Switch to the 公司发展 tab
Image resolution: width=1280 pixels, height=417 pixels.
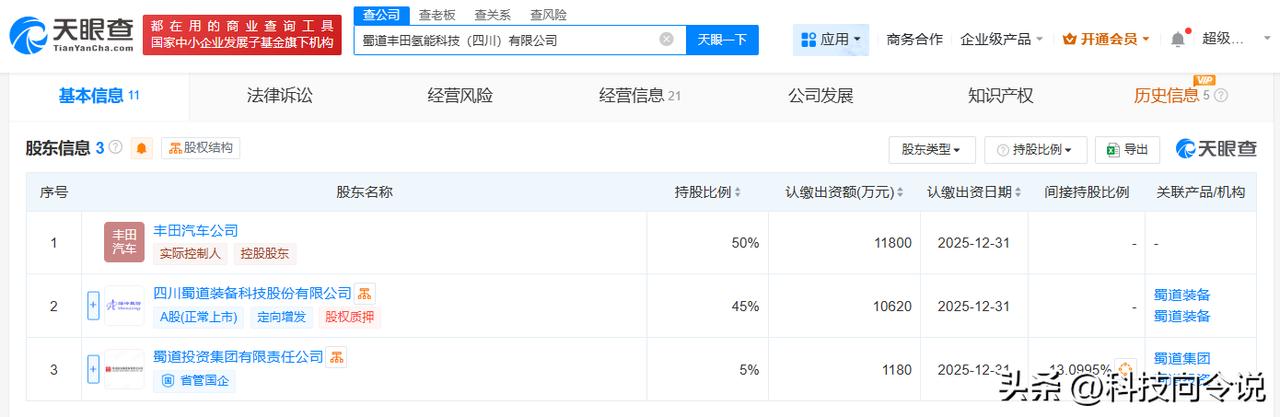[x=820, y=96]
